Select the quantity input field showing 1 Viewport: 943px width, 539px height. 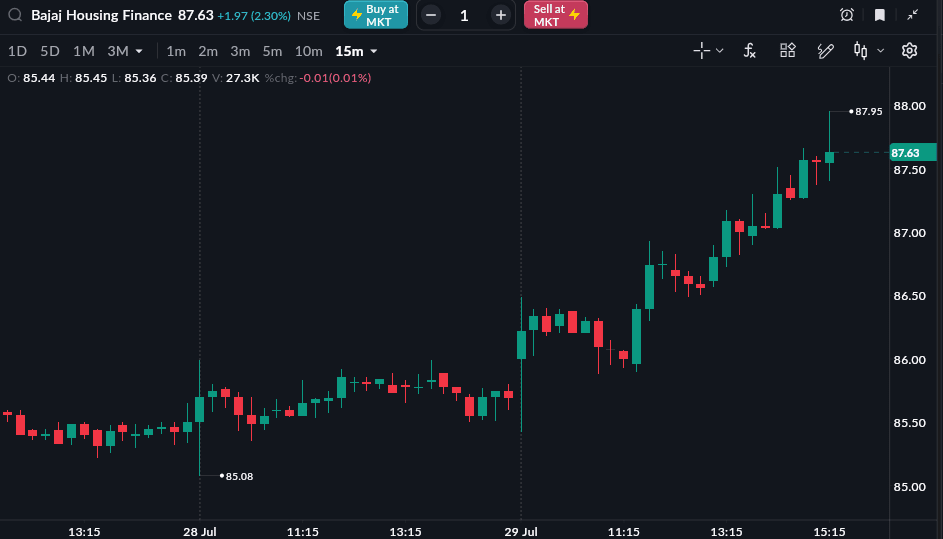click(x=464, y=15)
